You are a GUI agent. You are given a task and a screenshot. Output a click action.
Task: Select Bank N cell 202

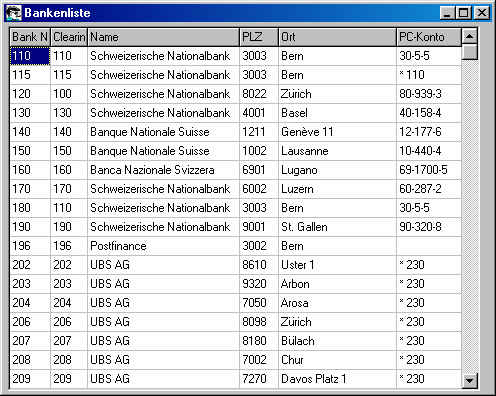coord(30,265)
